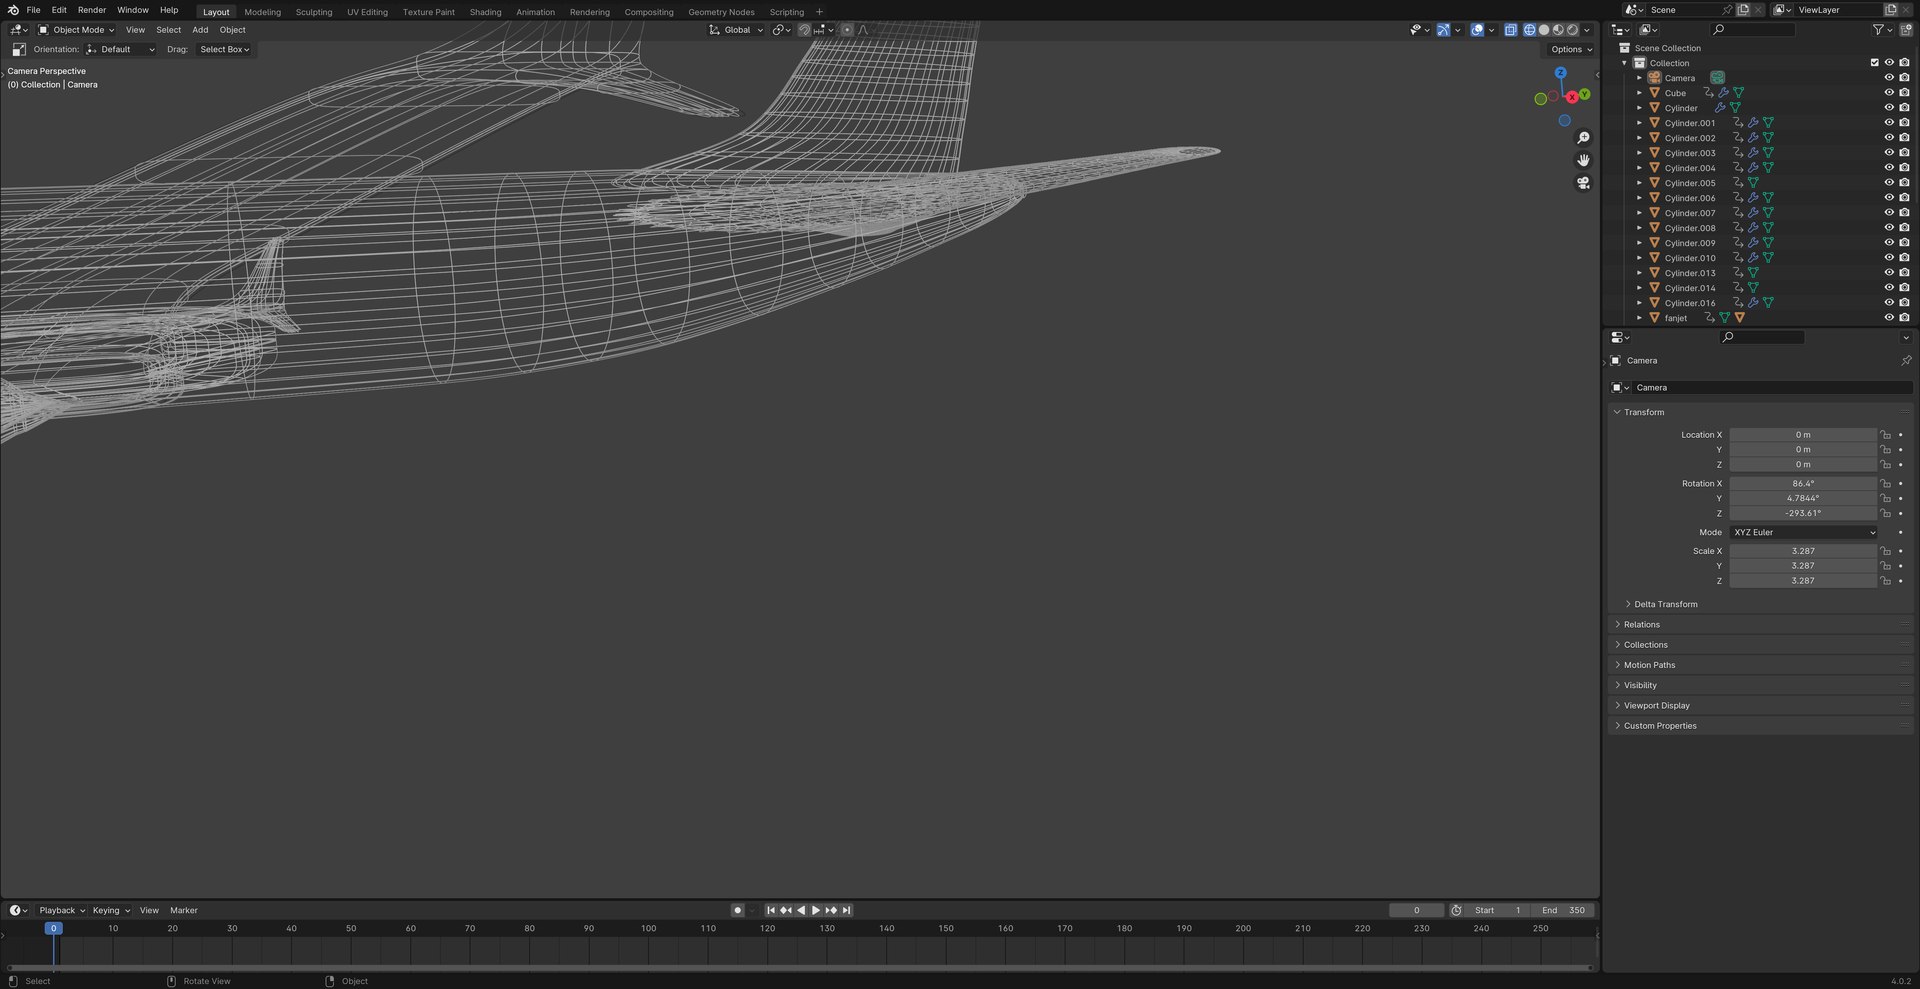This screenshot has height=989, width=1920.
Task: Uncheck Collection exclude checkbox
Action: [x=1875, y=63]
